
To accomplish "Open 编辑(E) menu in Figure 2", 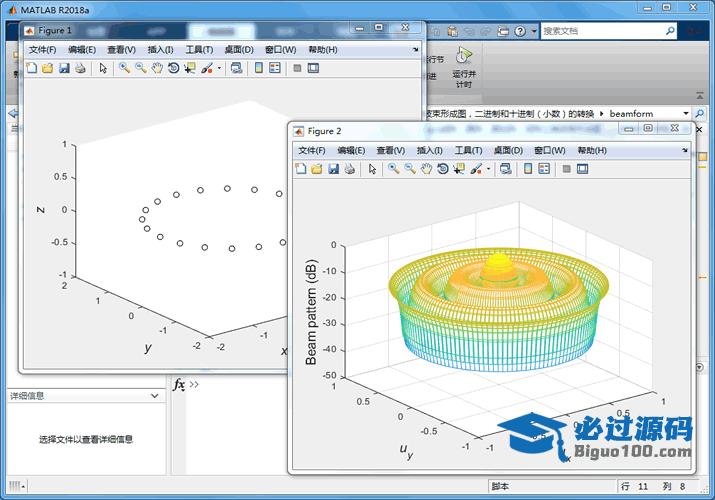I will pyautogui.click(x=351, y=150).
